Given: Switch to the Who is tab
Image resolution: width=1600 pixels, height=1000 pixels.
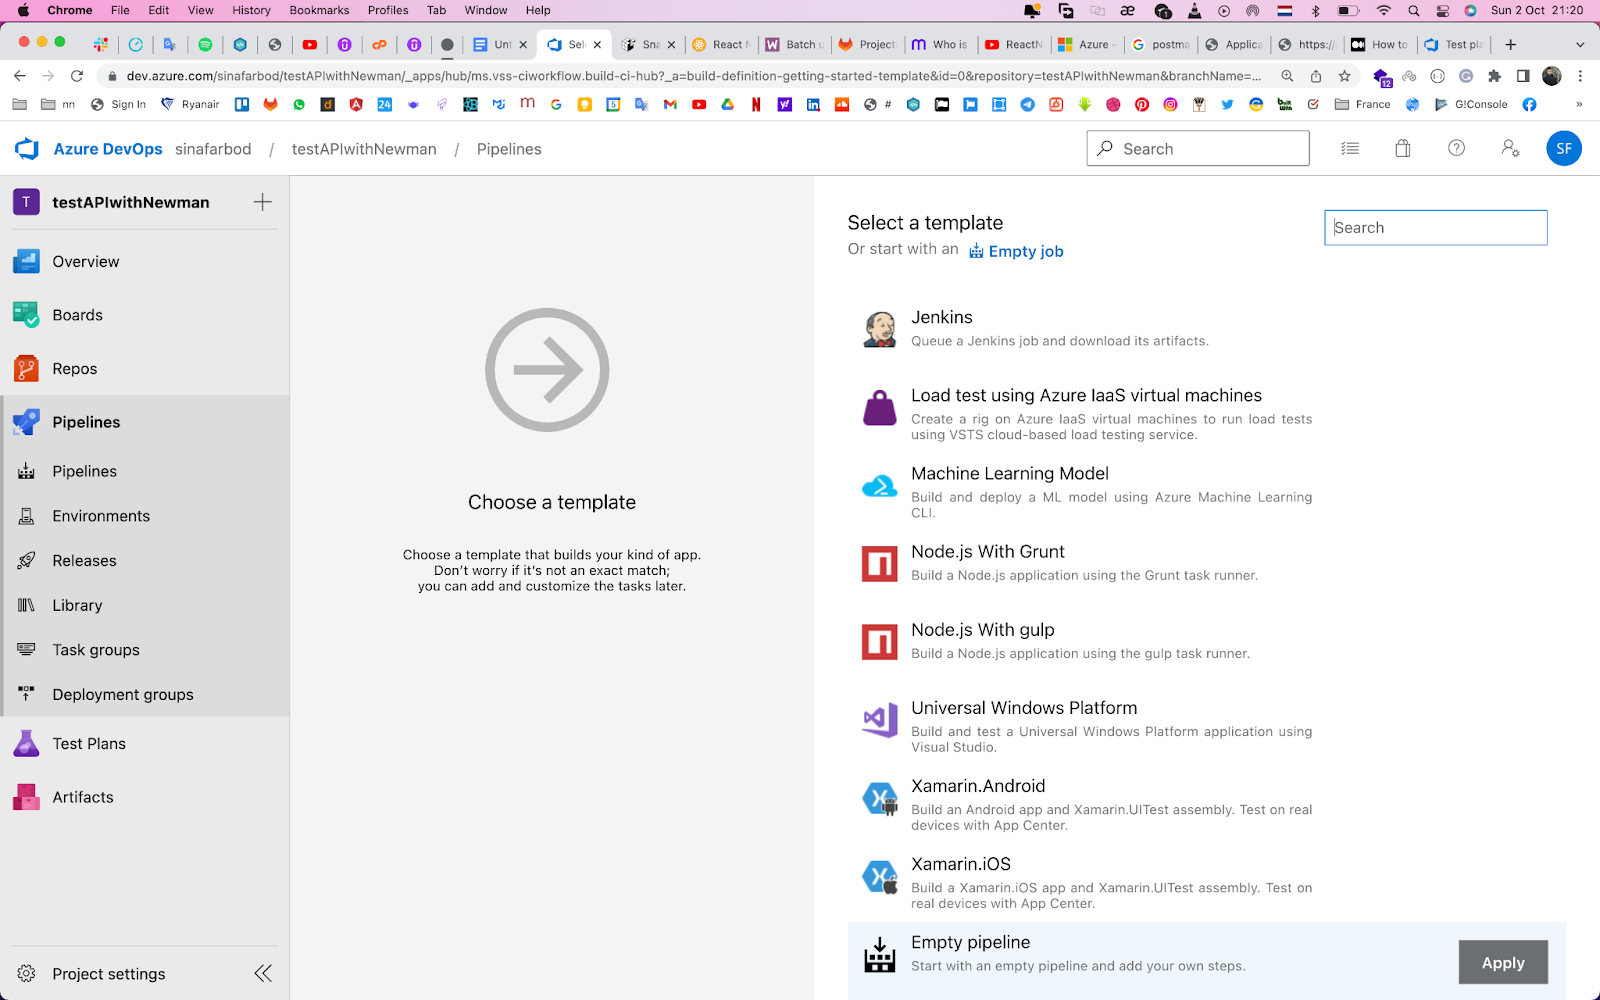Looking at the screenshot, I should click(x=940, y=44).
